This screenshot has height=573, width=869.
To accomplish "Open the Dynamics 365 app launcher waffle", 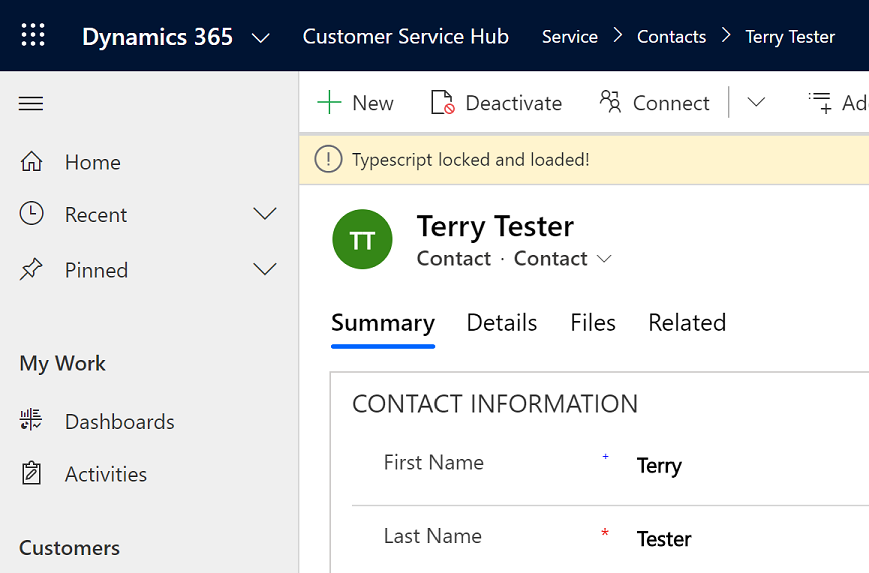I will [x=33, y=36].
